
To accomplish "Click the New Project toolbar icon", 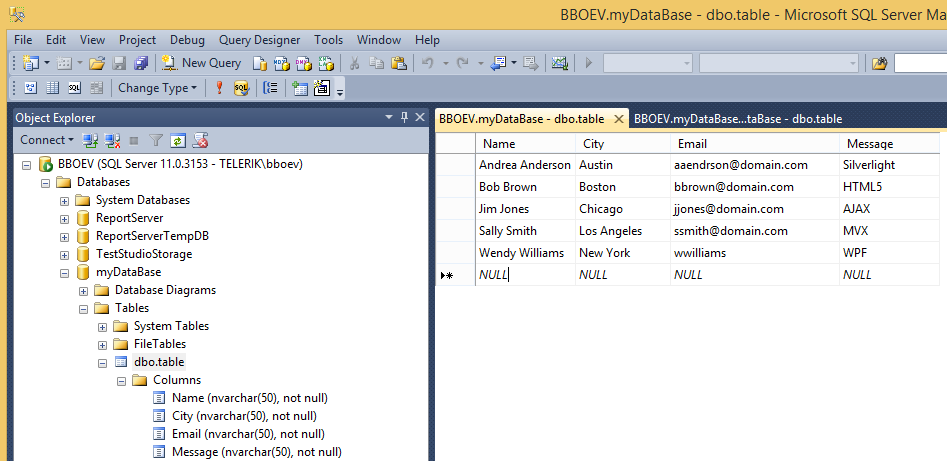I will [x=30, y=63].
